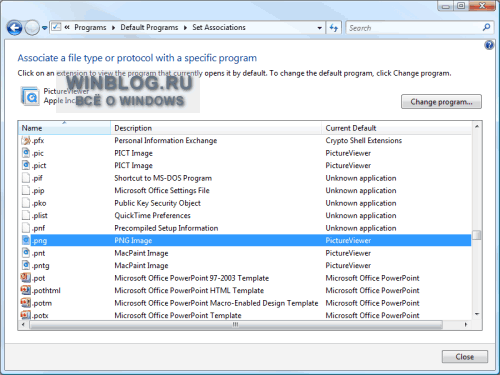The height and width of the screenshot is (375, 500).
Task: Click the Change program... button
Action: (x=441, y=102)
